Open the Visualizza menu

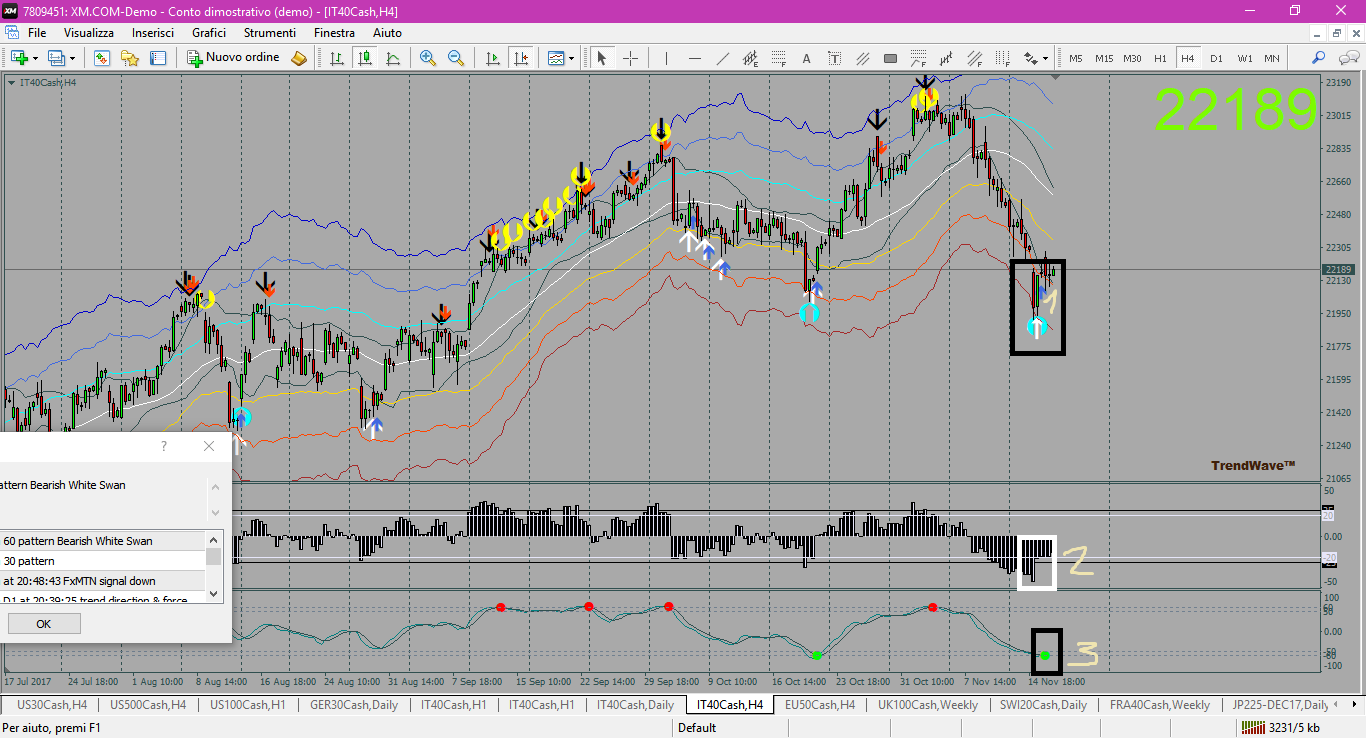coord(89,33)
